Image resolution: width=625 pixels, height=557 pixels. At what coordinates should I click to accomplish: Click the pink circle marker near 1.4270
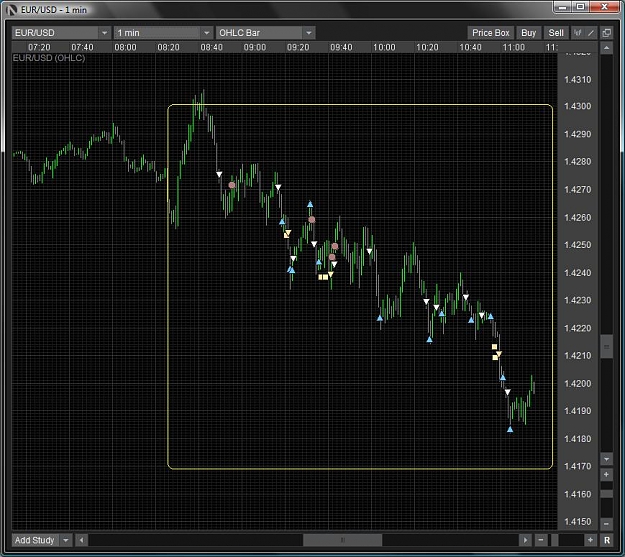pos(232,185)
